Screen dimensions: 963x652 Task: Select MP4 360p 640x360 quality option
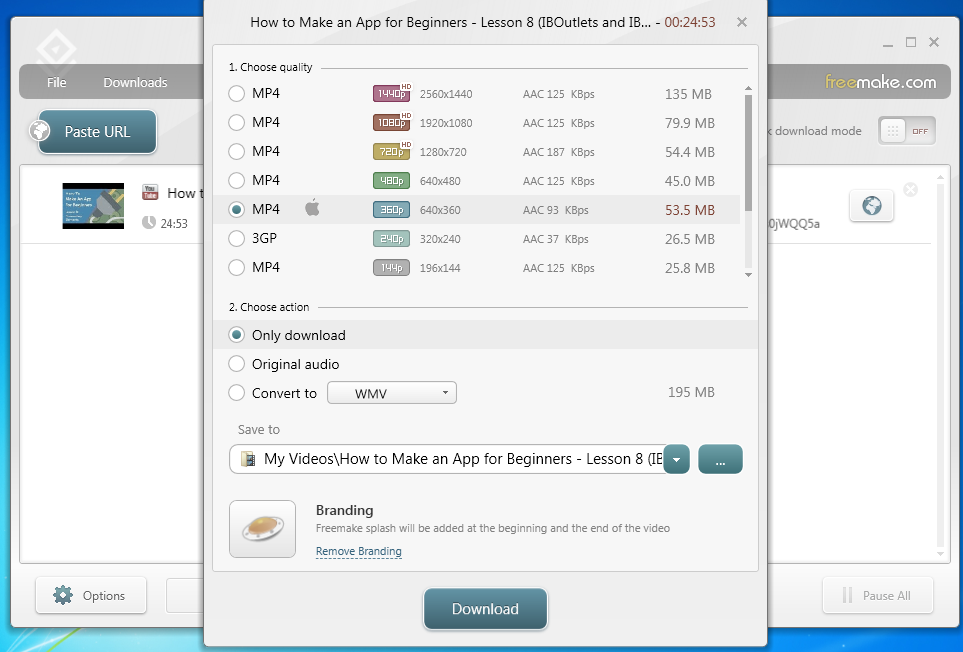pyautogui.click(x=236, y=209)
